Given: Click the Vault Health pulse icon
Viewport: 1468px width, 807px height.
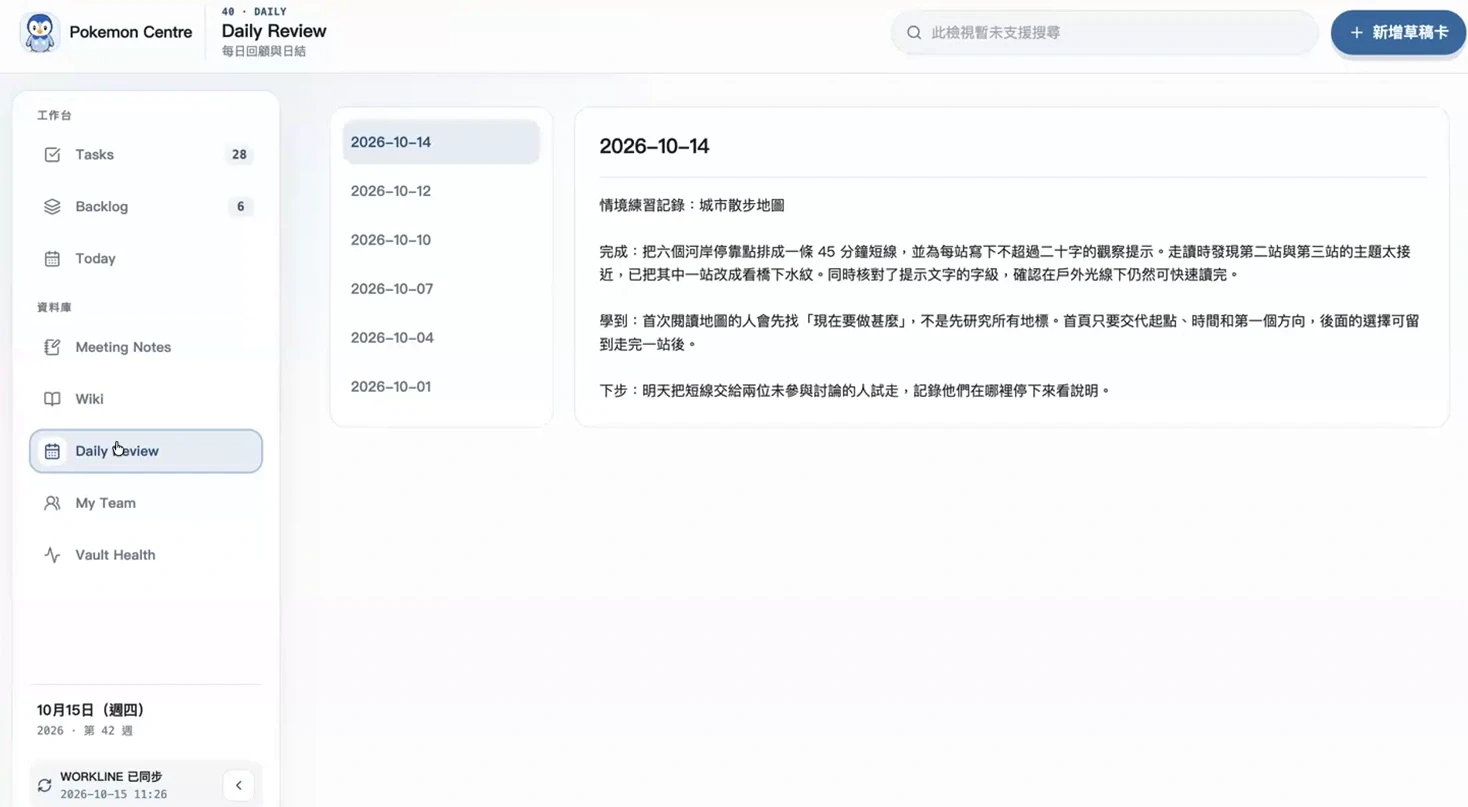Looking at the screenshot, I should pos(52,555).
